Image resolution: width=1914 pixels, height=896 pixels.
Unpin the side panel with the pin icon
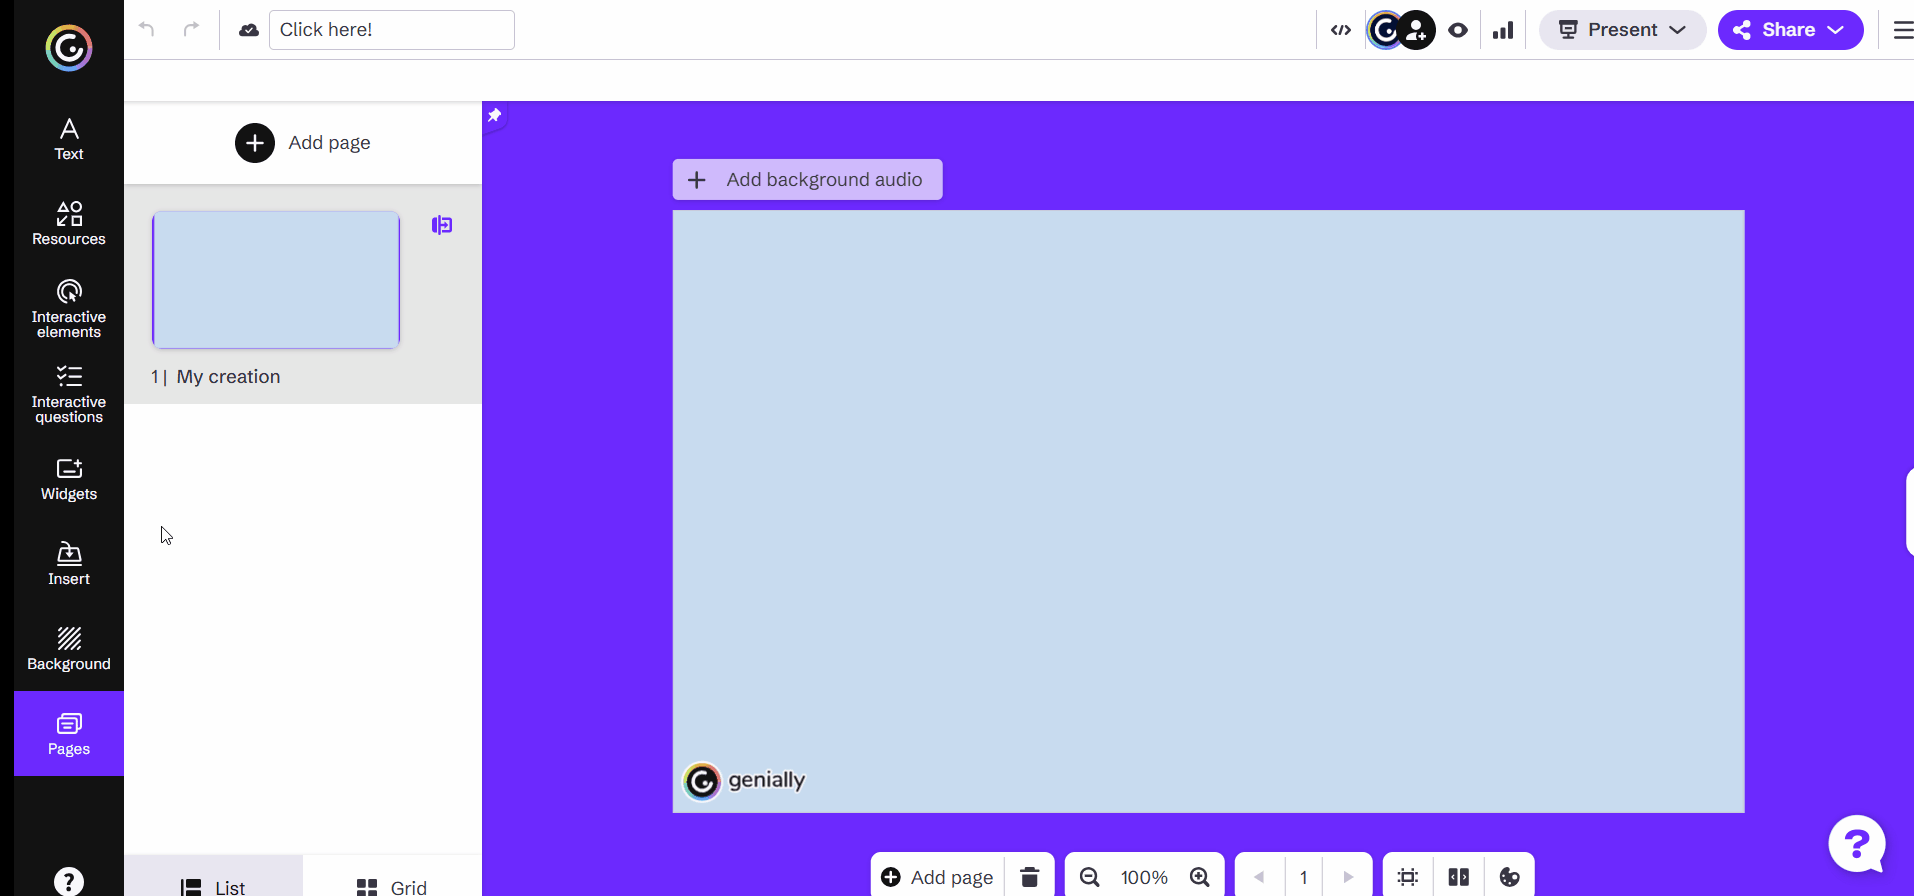click(x=494, y=115)
